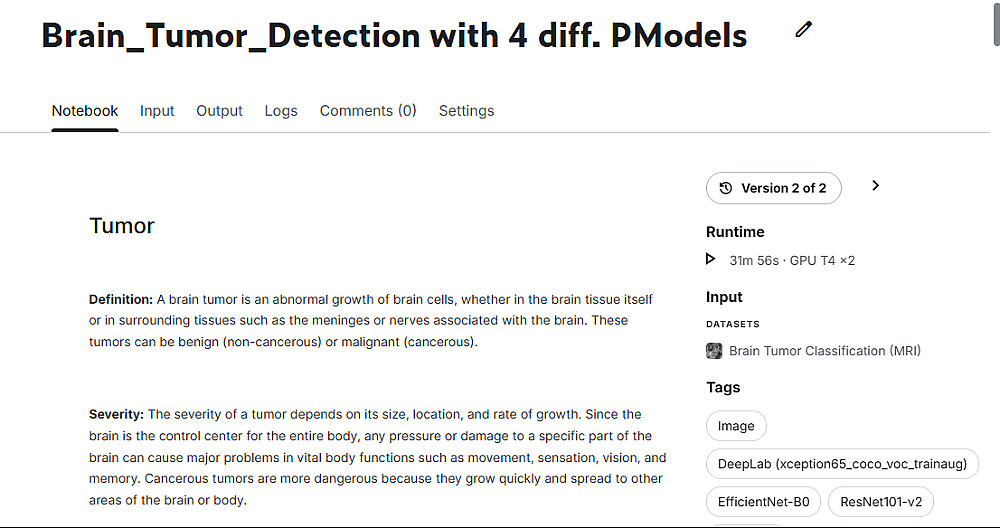The height and width of the screenshot is (528, 1000).
Task: Select the DeepLab xception65 tag
Action: [x=842, y=464]
